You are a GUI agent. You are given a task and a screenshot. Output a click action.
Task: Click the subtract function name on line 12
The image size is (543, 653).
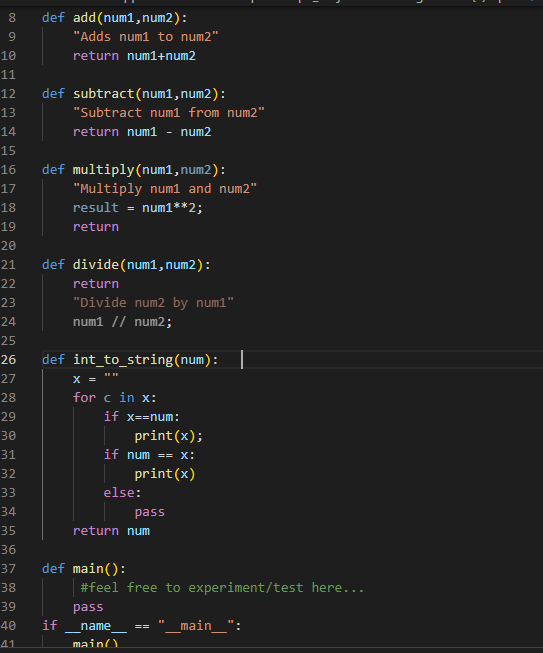[x=104, y=94]
